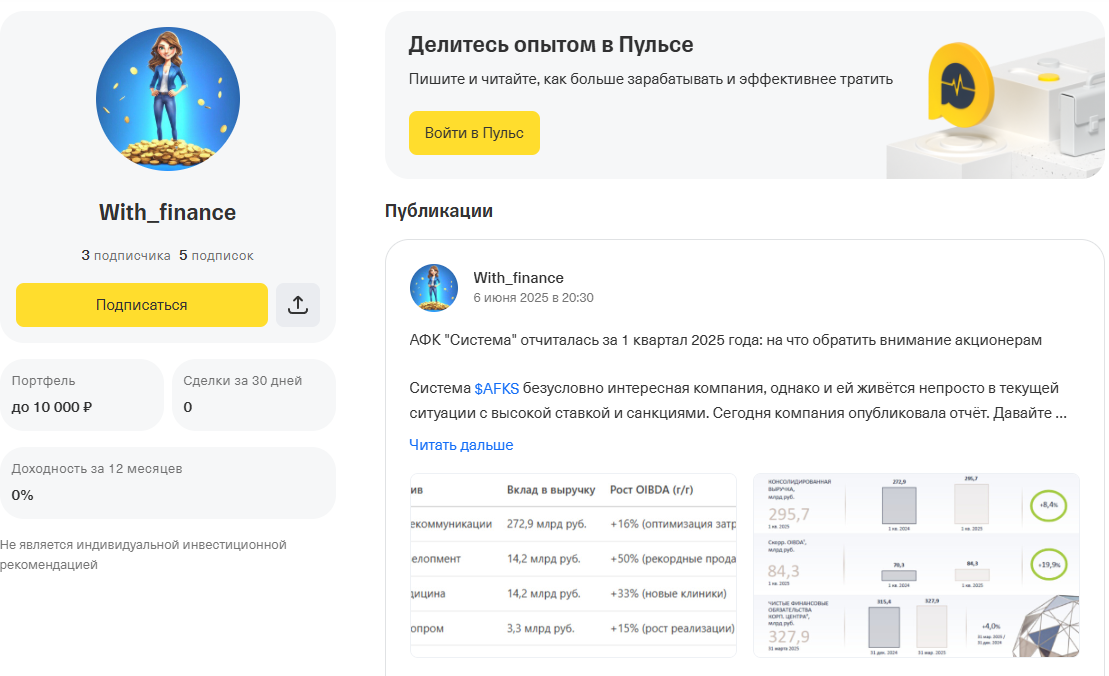Click the Войти в Пульс button

click(474, 133)
